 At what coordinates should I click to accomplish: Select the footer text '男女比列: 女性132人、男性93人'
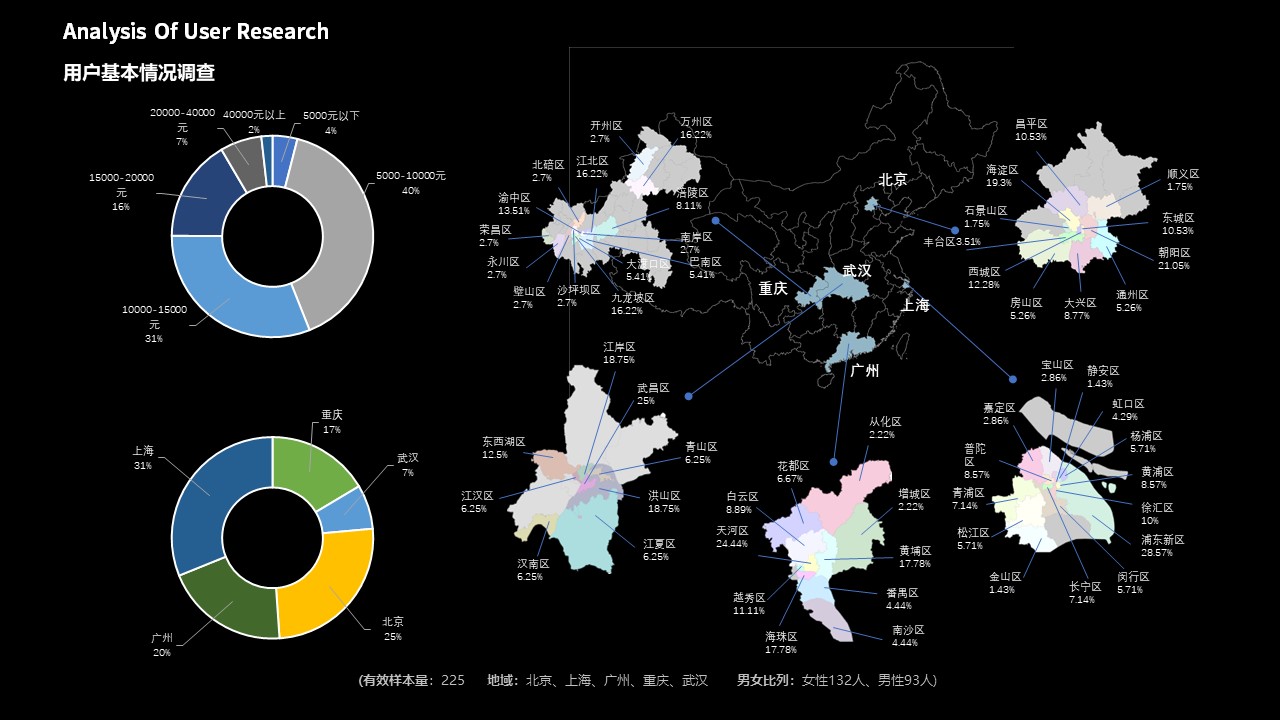(837, 681)
